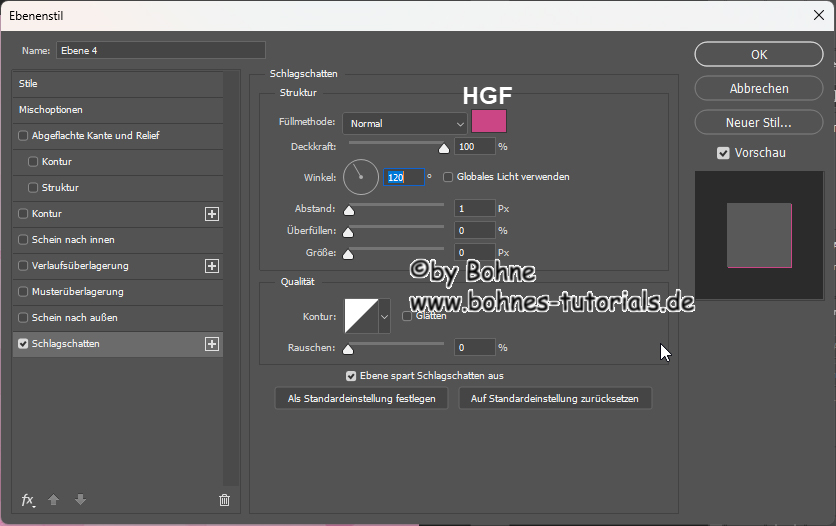Click the Winkel angle dial

click(x=361, y=177)
